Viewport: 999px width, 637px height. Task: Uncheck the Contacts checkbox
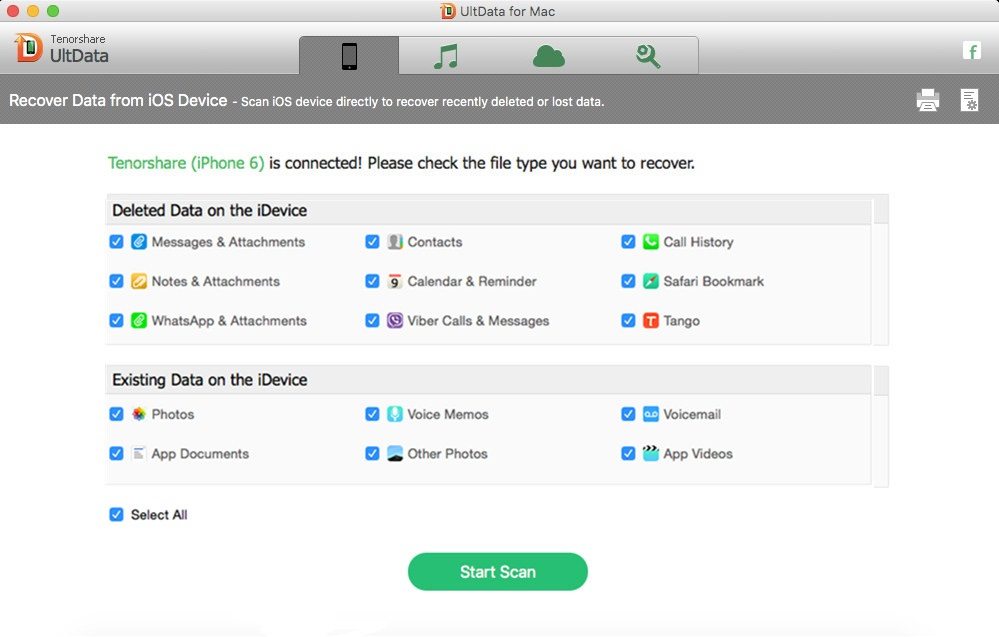pos(372,242)
